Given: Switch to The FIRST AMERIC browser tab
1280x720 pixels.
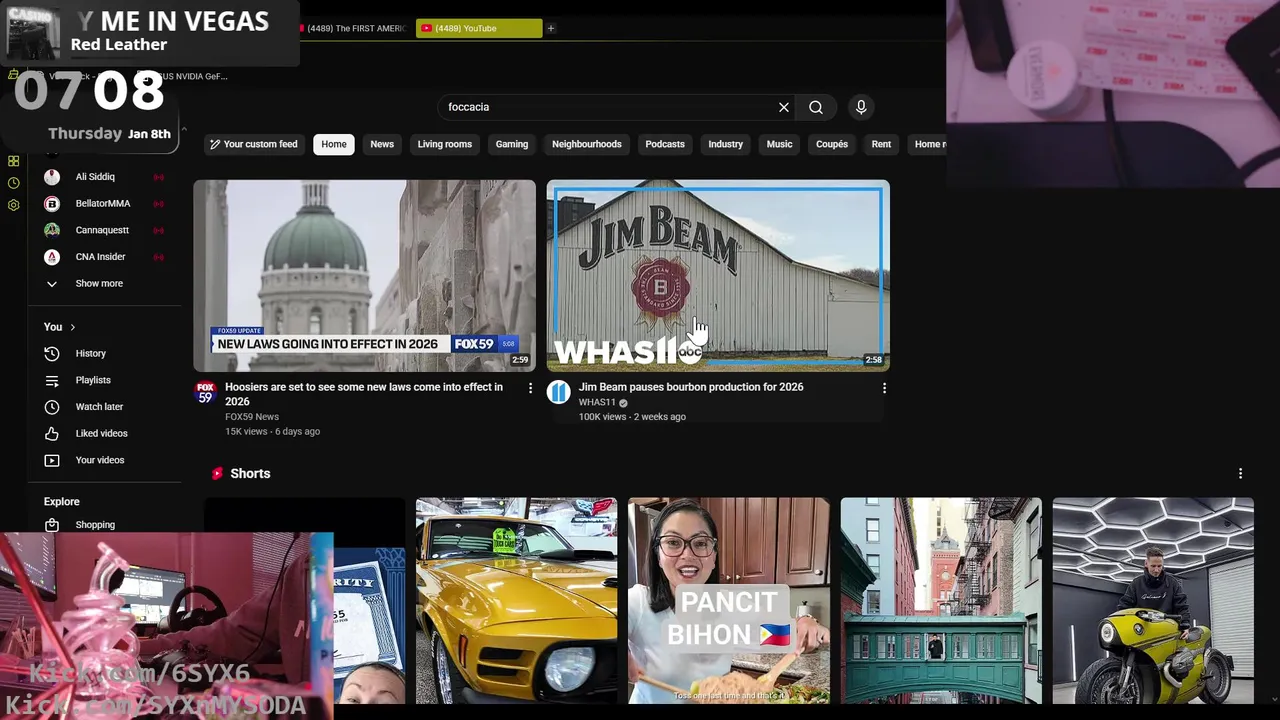Looking at the screenshot, I should click(x=353, y=28).
